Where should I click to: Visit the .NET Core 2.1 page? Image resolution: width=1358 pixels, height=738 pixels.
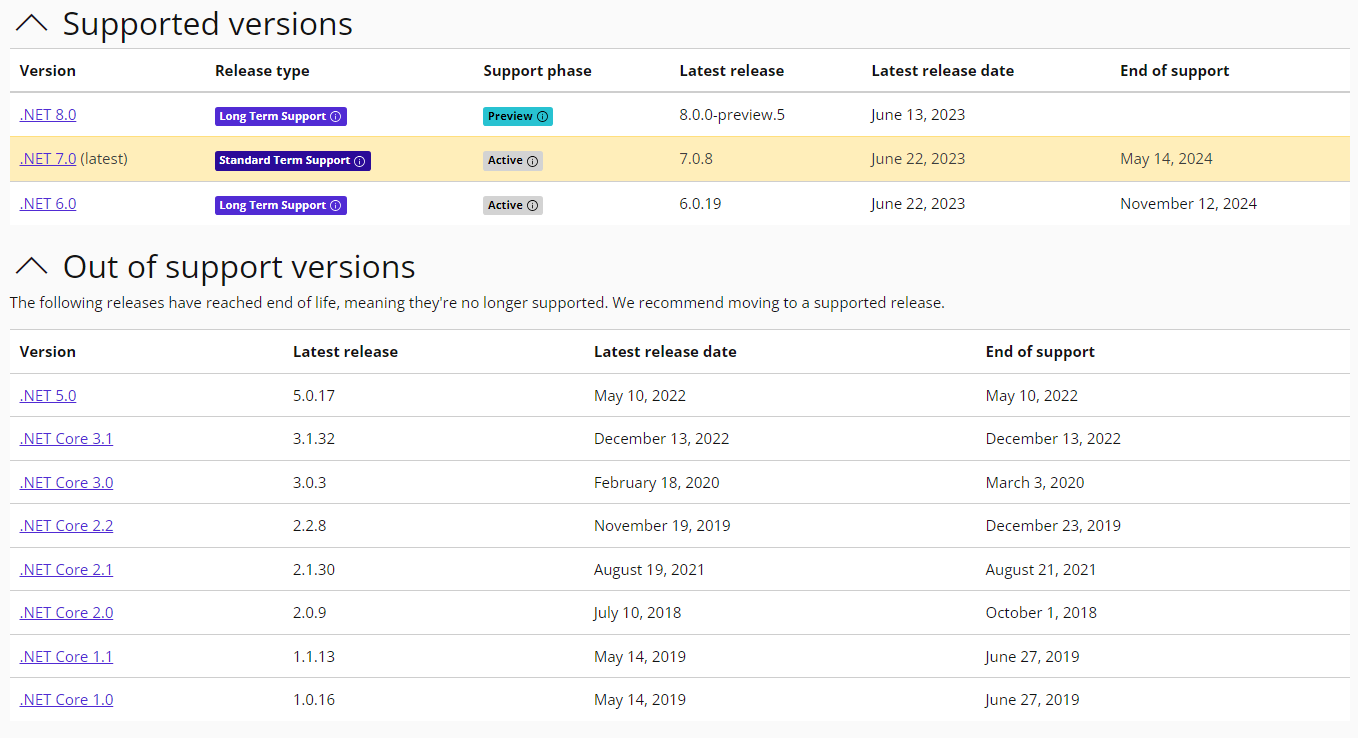66,570
